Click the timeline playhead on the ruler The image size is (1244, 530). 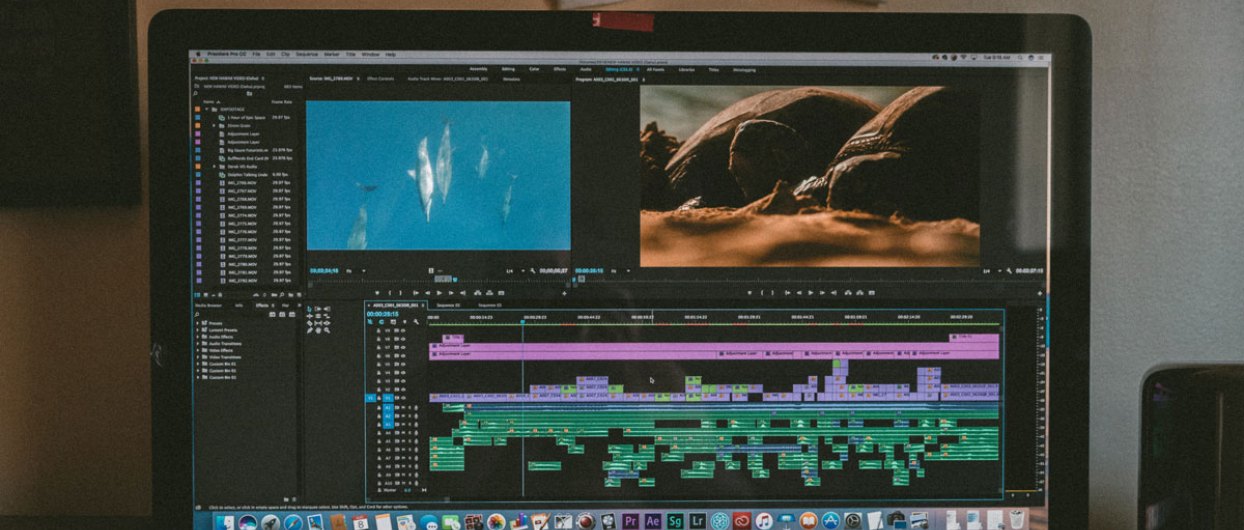click(x=522, y=320)
